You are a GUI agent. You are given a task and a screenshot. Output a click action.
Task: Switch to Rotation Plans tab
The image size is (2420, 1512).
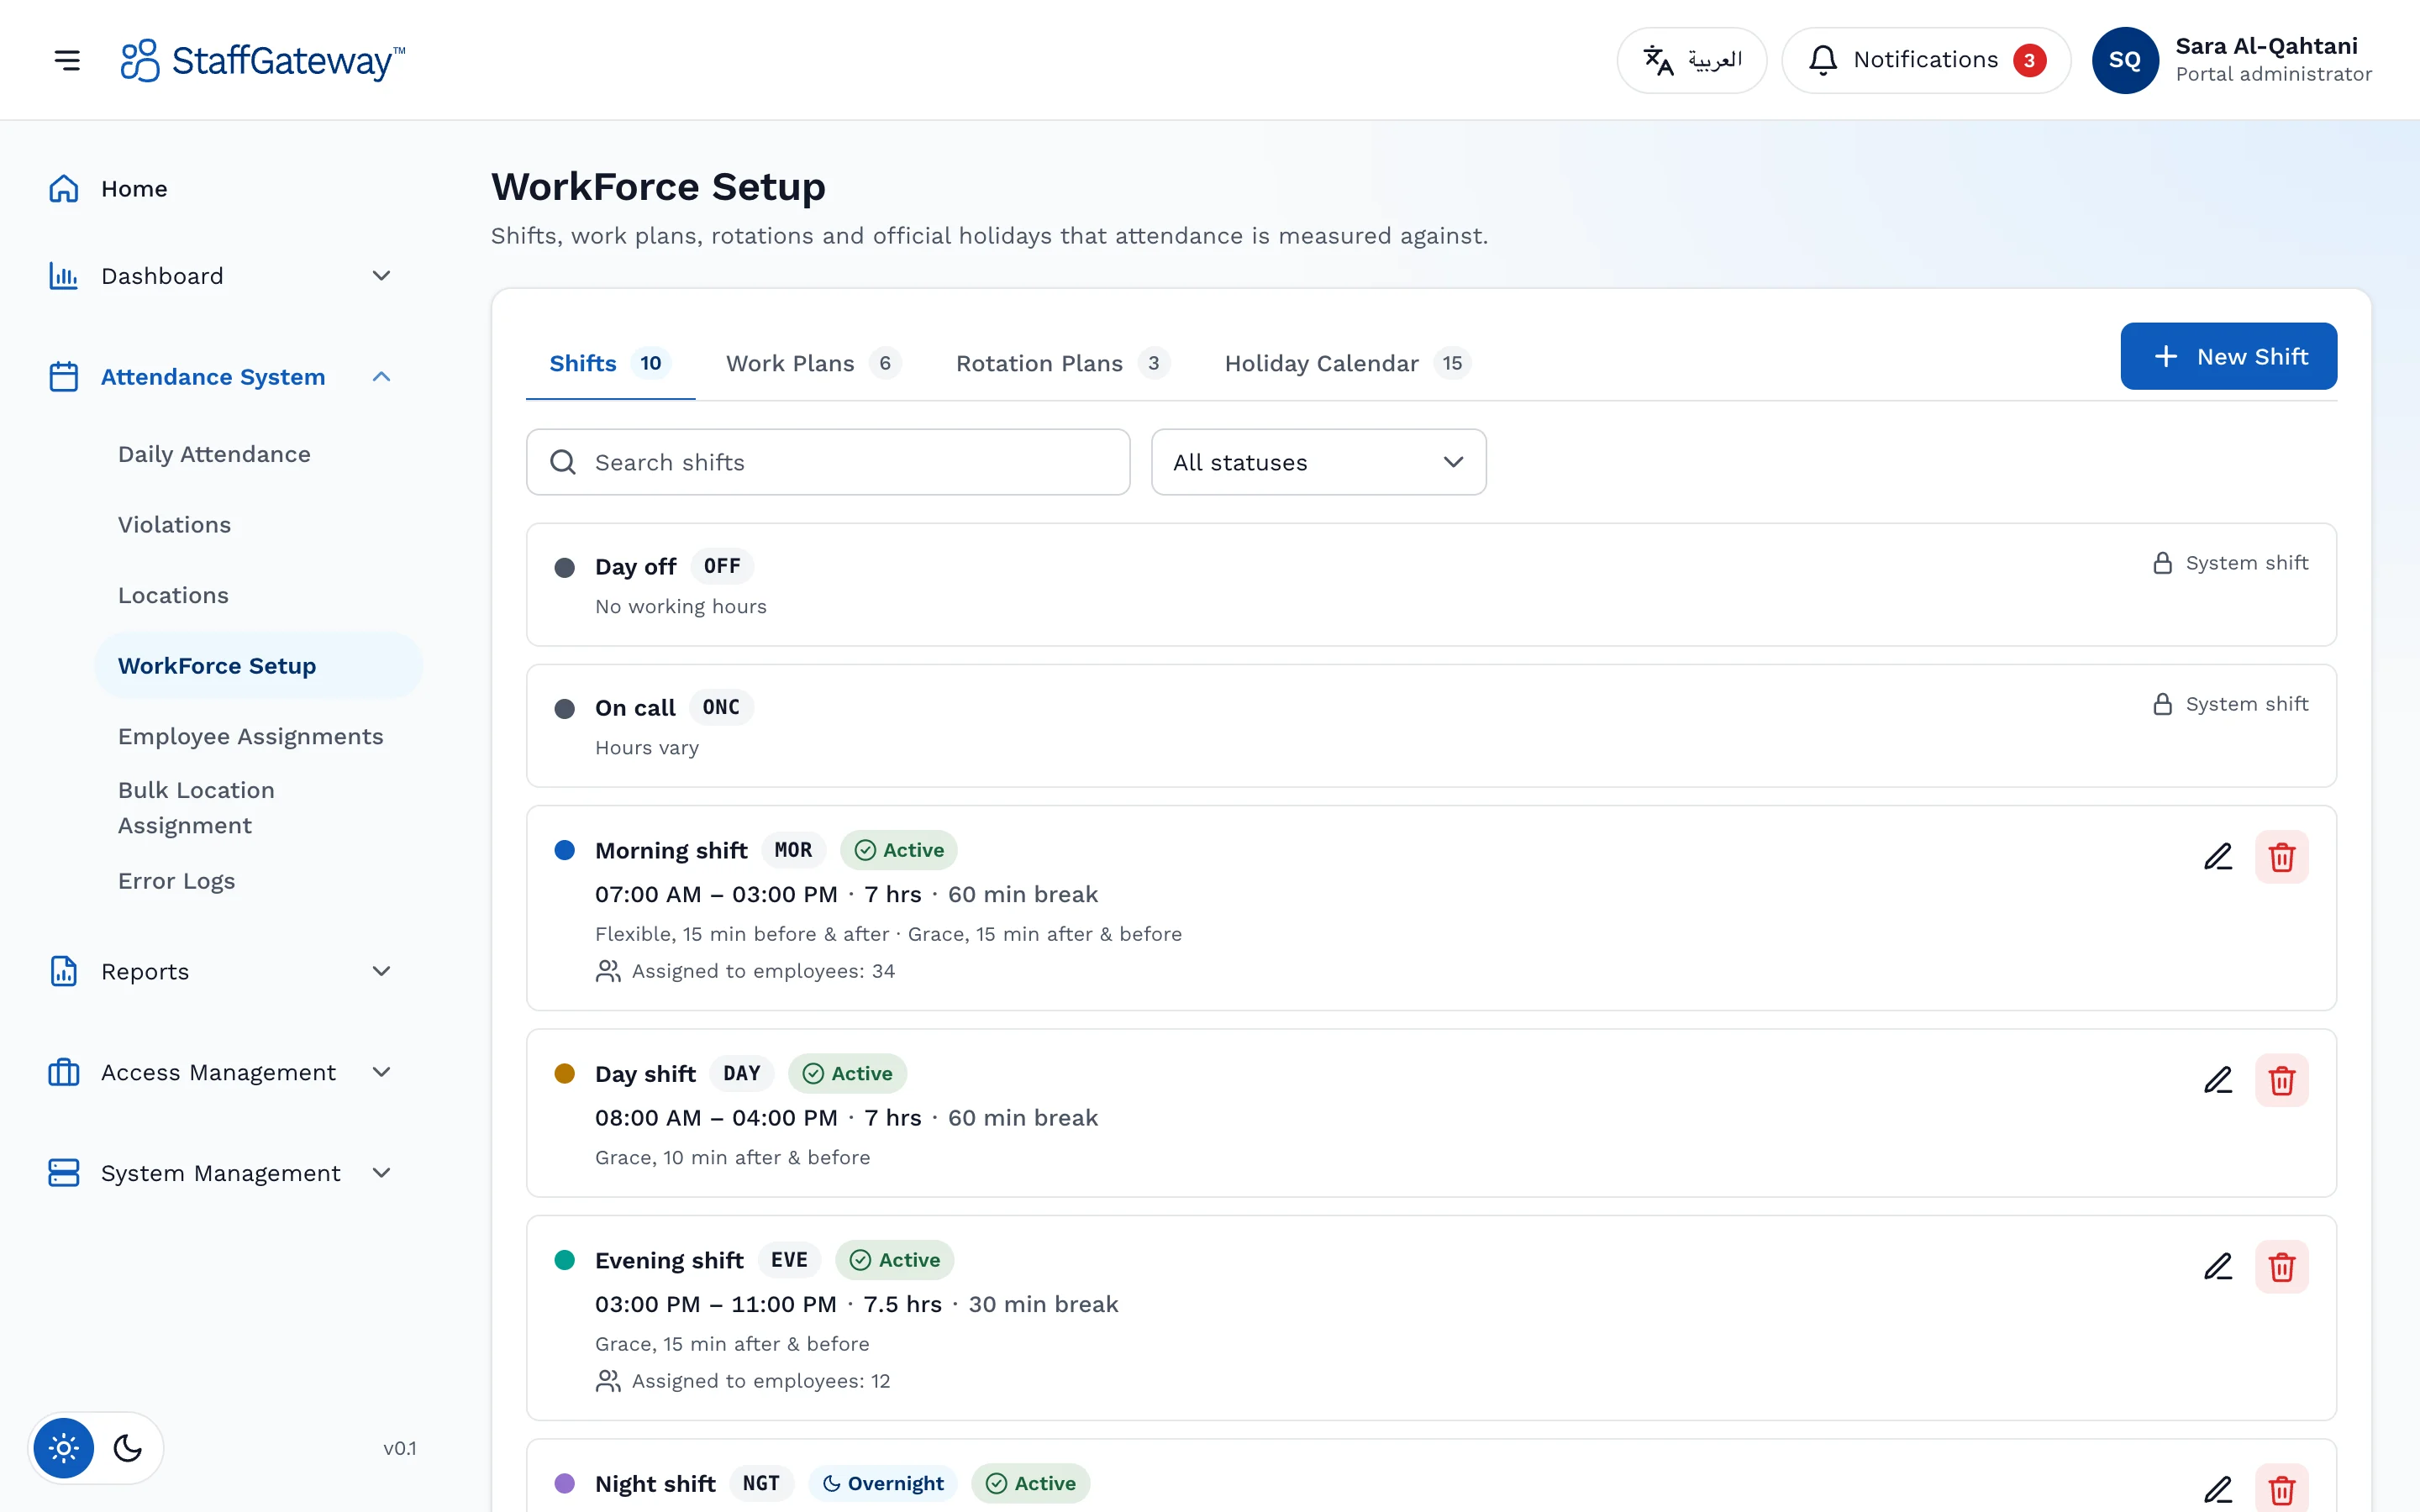[1062, 364]
